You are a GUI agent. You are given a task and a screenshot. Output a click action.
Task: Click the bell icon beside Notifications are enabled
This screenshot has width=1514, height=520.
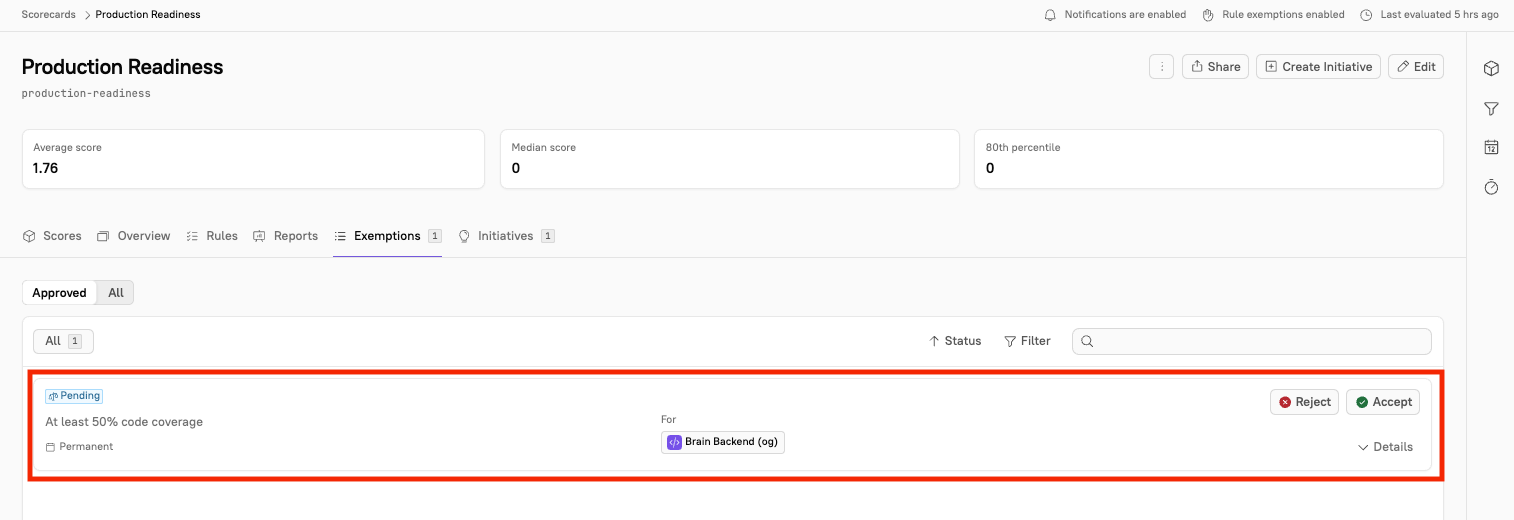click(1050, 15)
